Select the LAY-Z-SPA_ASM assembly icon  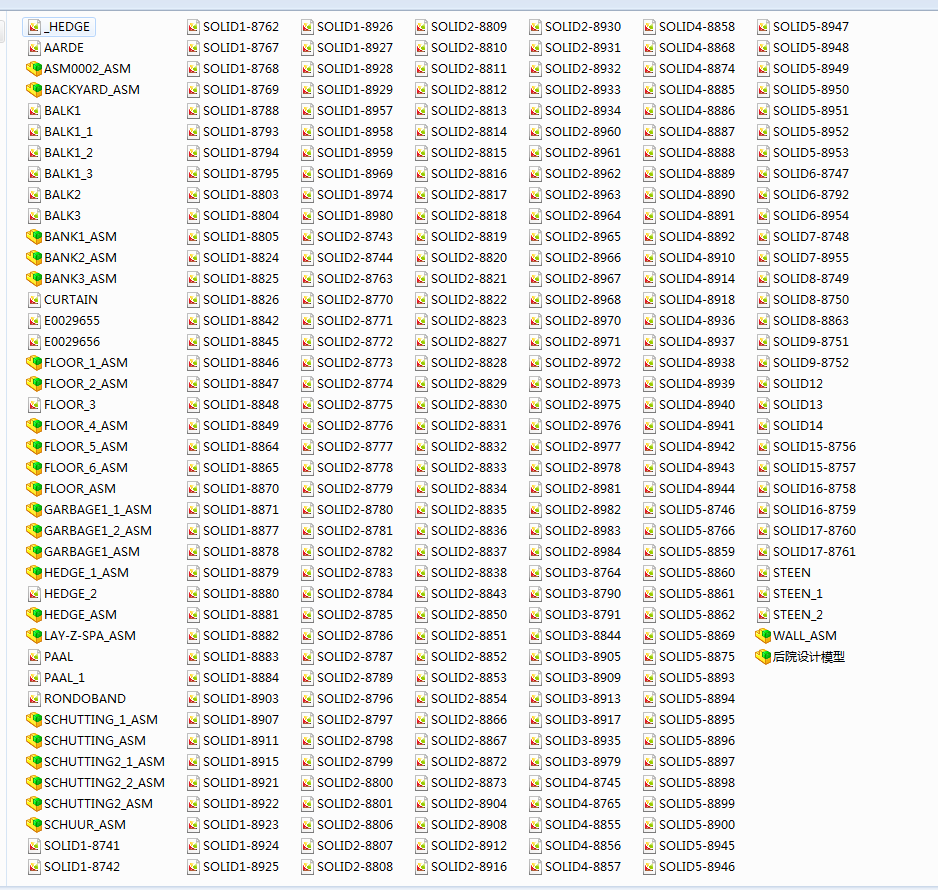click(34, 636)
